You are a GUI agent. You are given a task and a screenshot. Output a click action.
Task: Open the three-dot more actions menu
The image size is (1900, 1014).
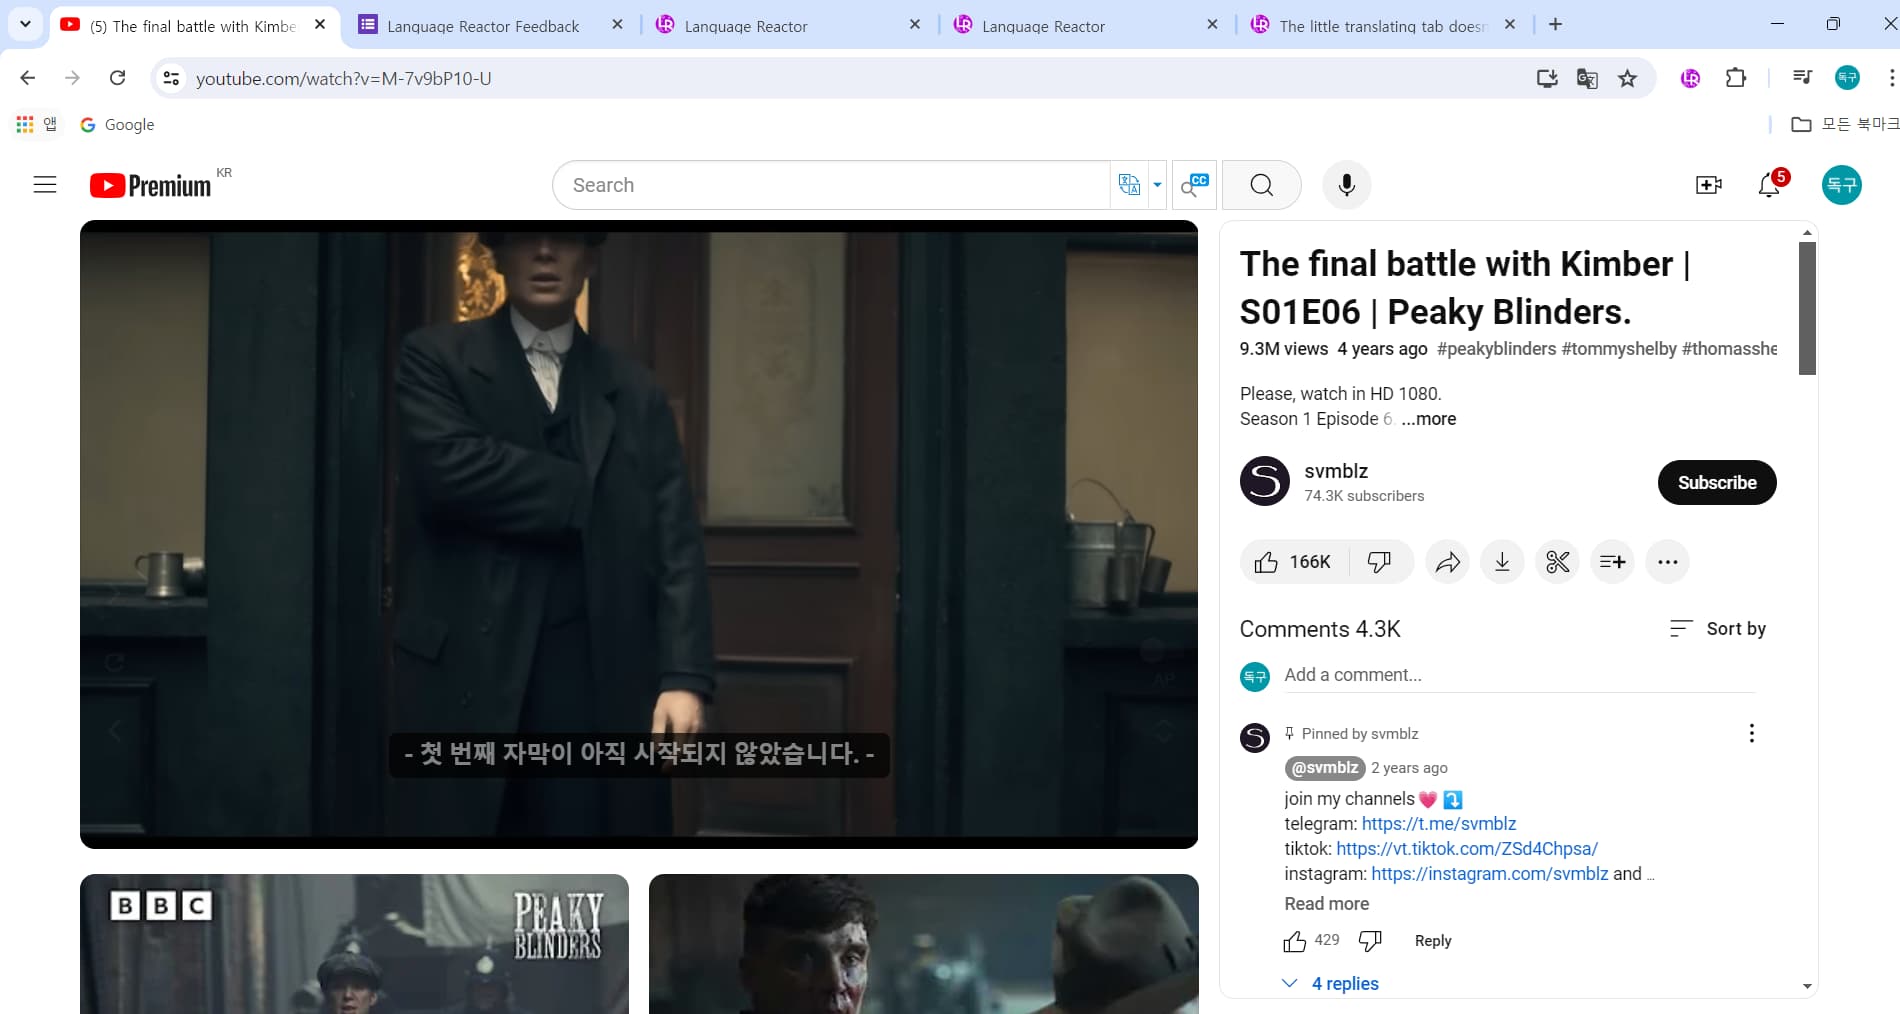1667,562
